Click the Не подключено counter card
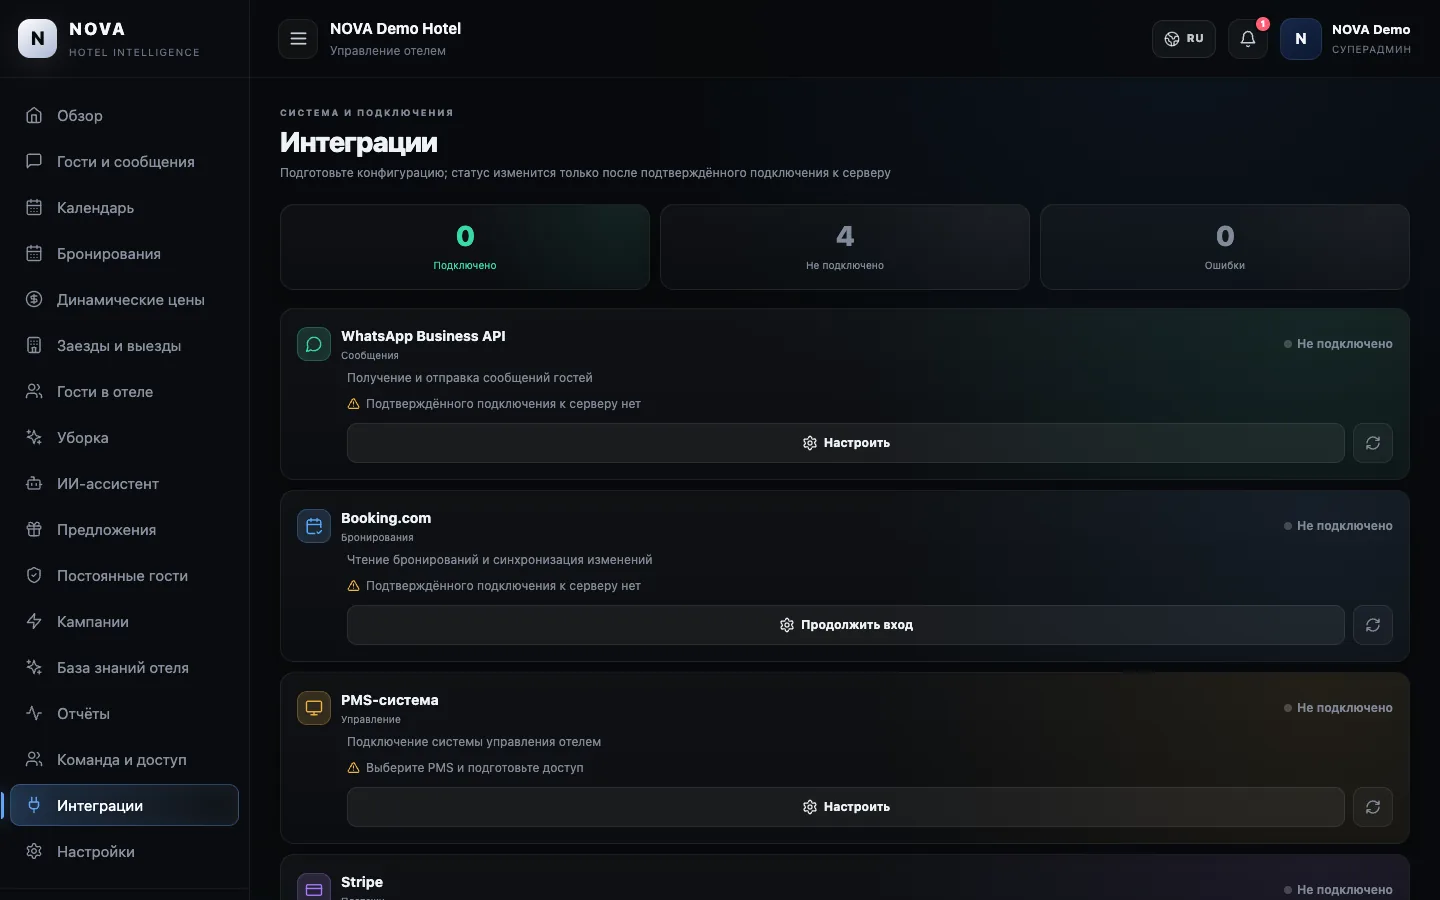Screen dimensions: 1440x900 coord(845,247)
